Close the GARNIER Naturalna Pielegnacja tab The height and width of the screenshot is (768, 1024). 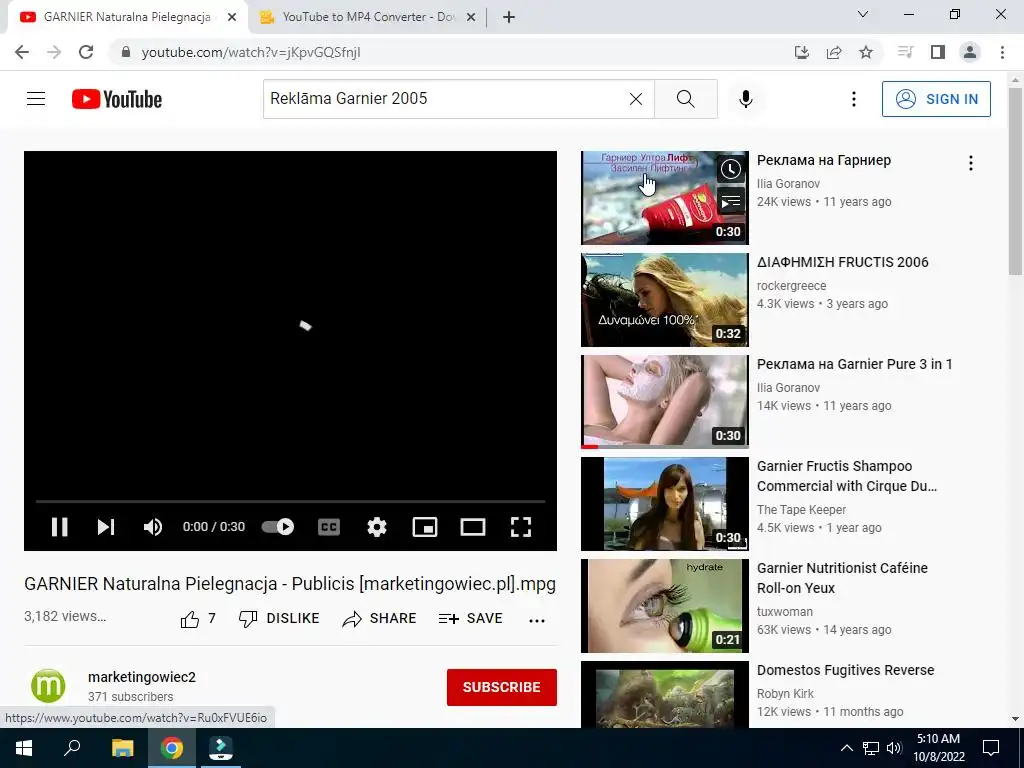pyautogui.click(x=232, y=18)
